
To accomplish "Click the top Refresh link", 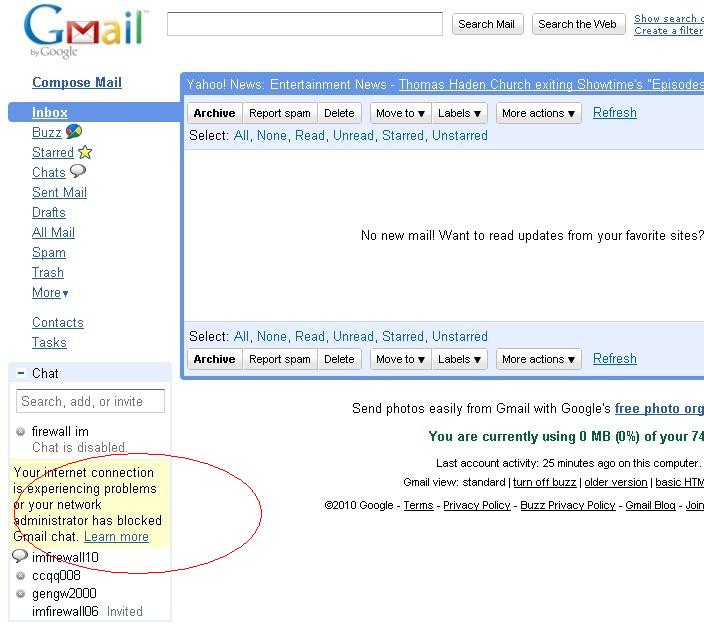I will click(x=615, y=112).
